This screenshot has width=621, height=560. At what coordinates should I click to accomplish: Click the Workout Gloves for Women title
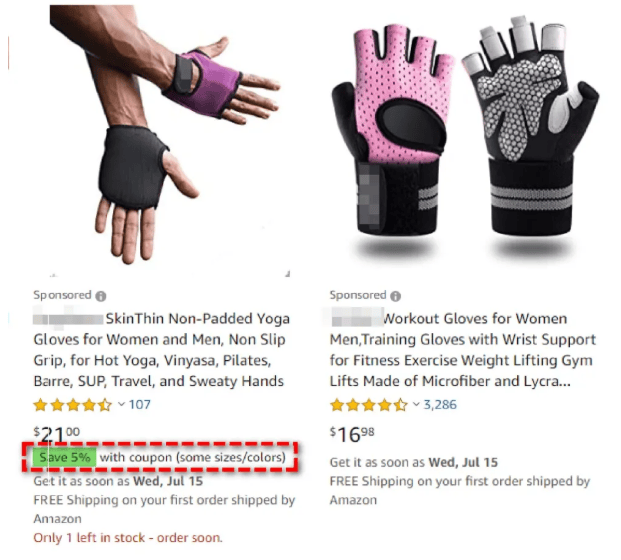pyautogui.click(x=463, y=350)
